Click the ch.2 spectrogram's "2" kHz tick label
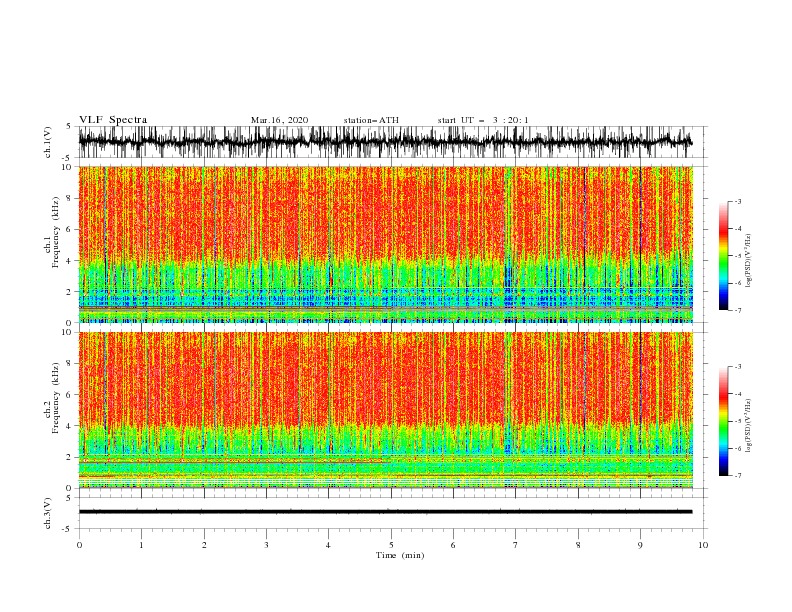Viewport: 792px width, 612px height. [71, 457]
